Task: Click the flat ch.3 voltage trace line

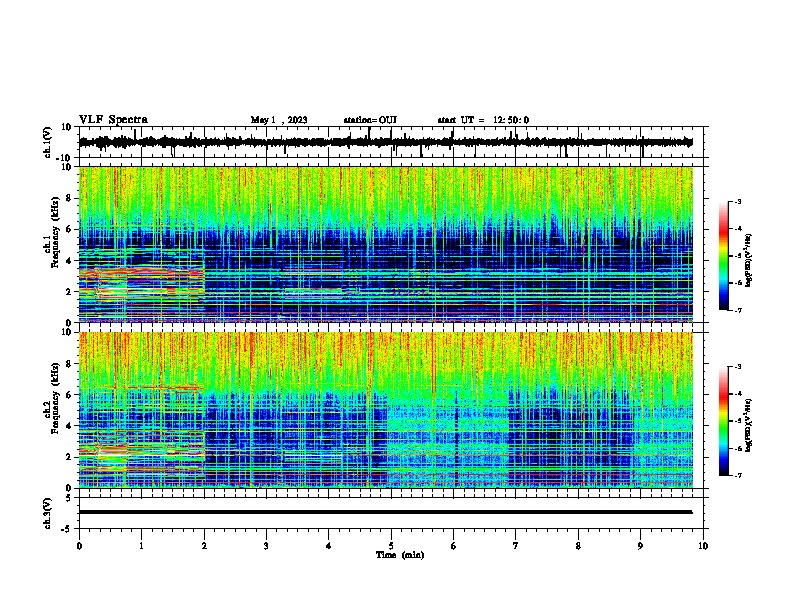Action: 386,512
